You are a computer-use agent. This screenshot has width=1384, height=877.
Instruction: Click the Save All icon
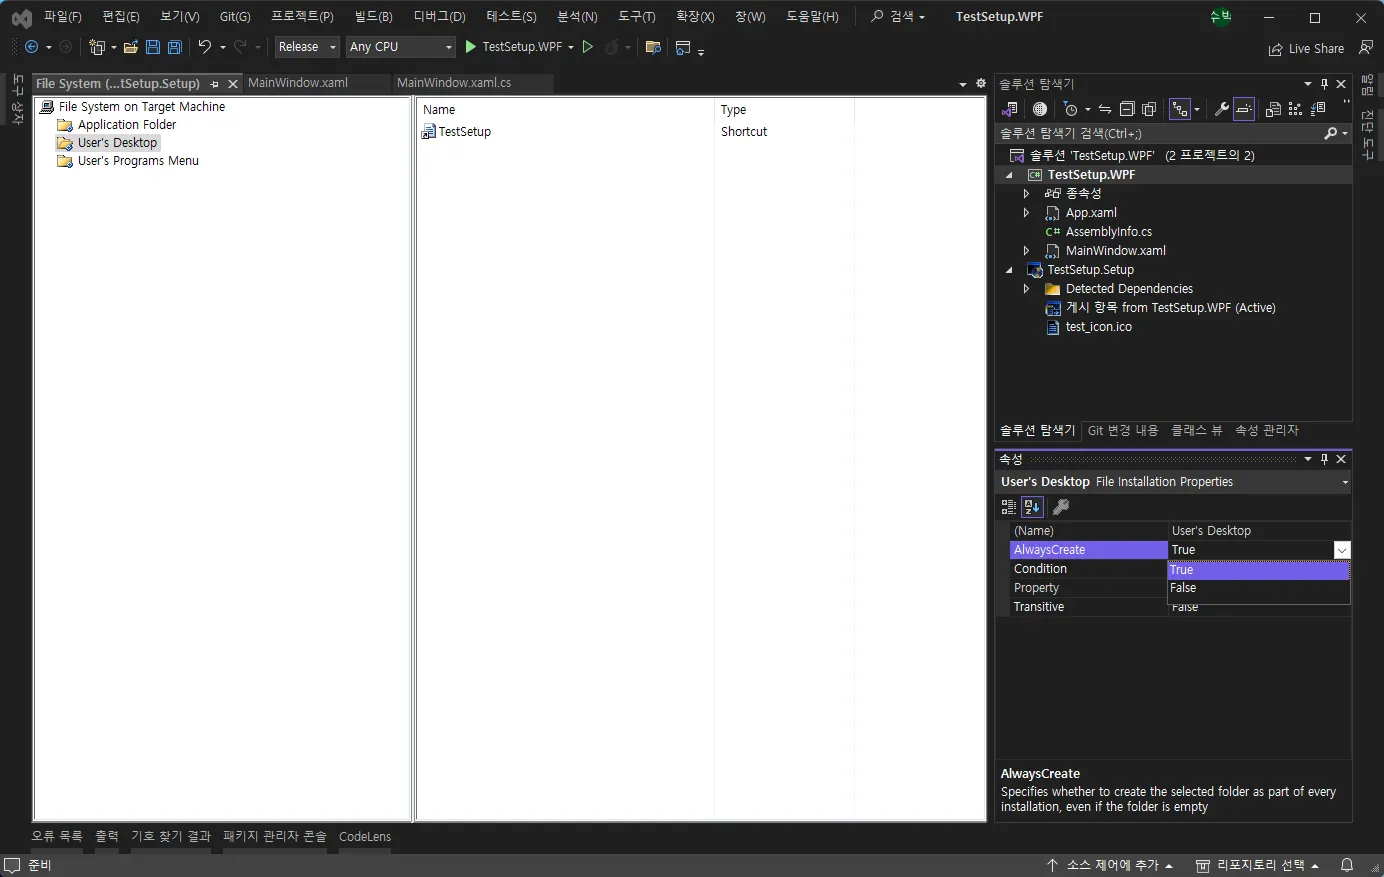coord(175,47)
